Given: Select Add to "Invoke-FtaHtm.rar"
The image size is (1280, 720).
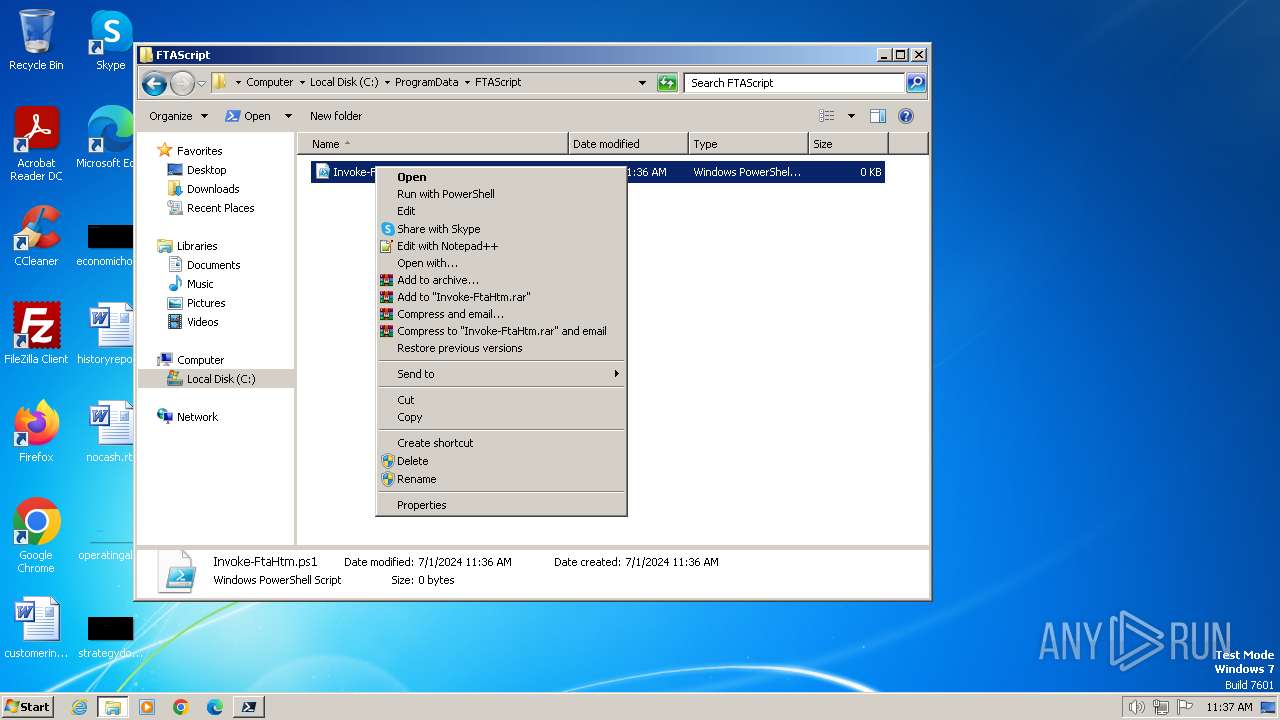Looking at the screenshot, I should [501, 297].
